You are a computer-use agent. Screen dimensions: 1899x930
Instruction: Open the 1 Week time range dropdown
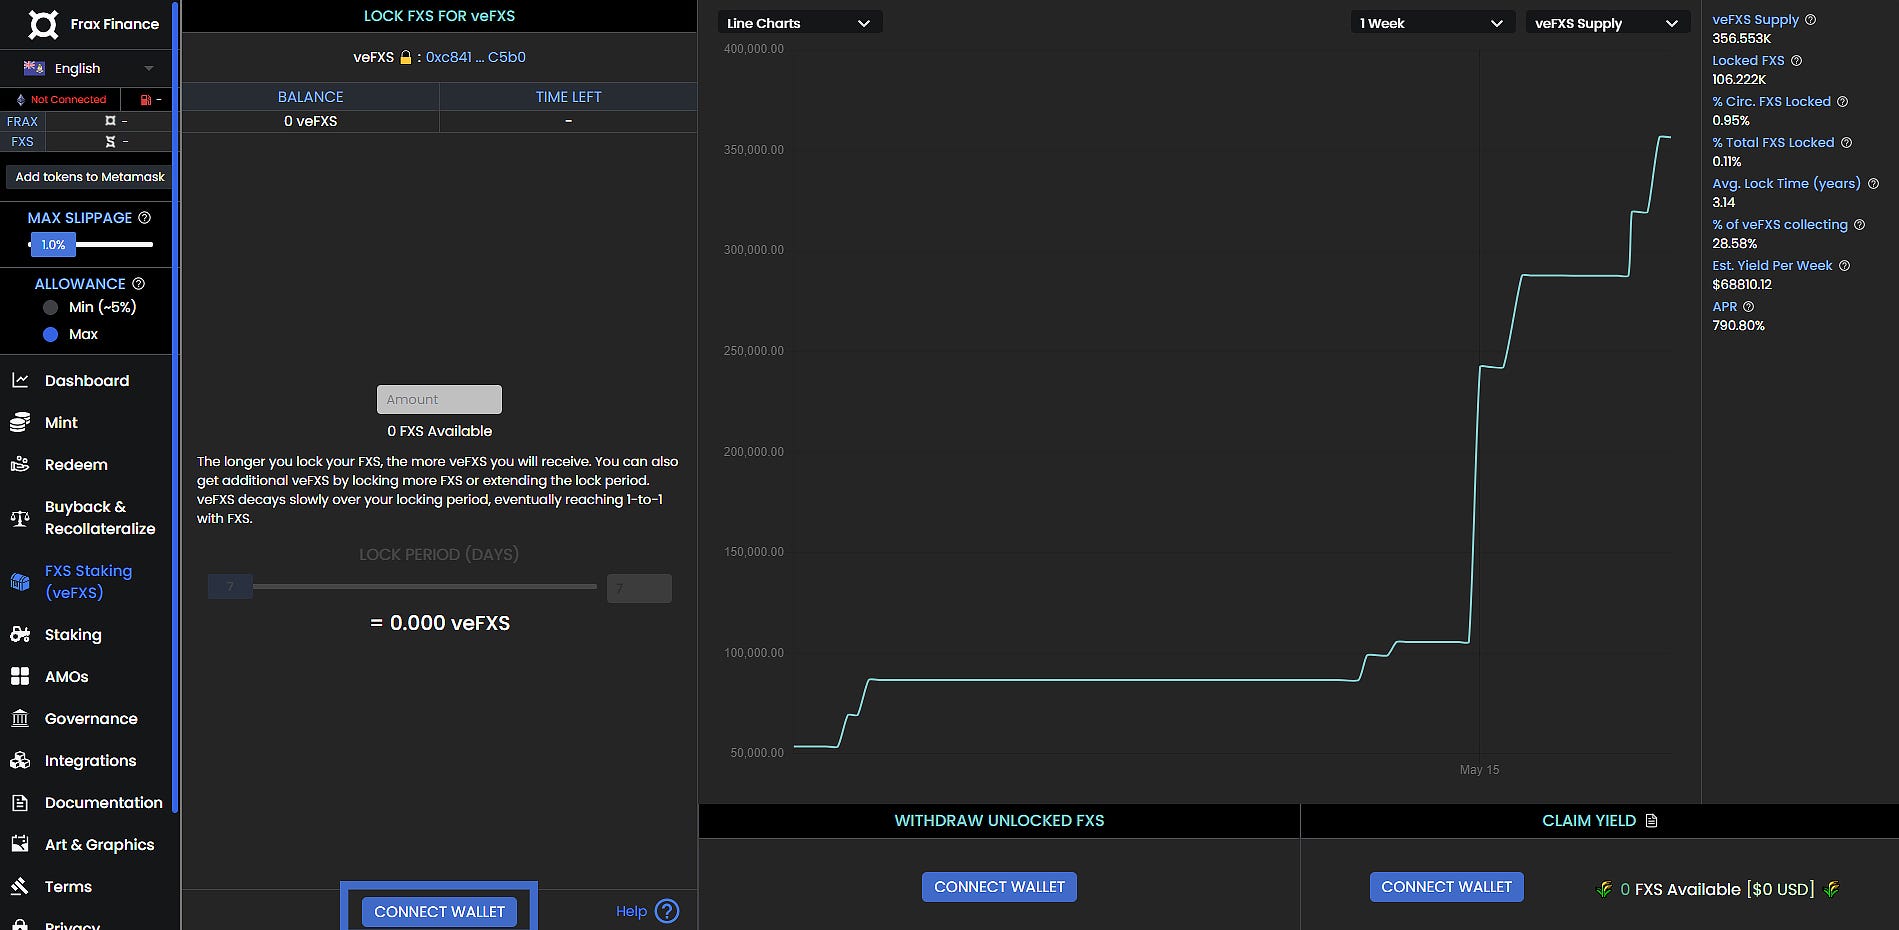coord(1432,23)
